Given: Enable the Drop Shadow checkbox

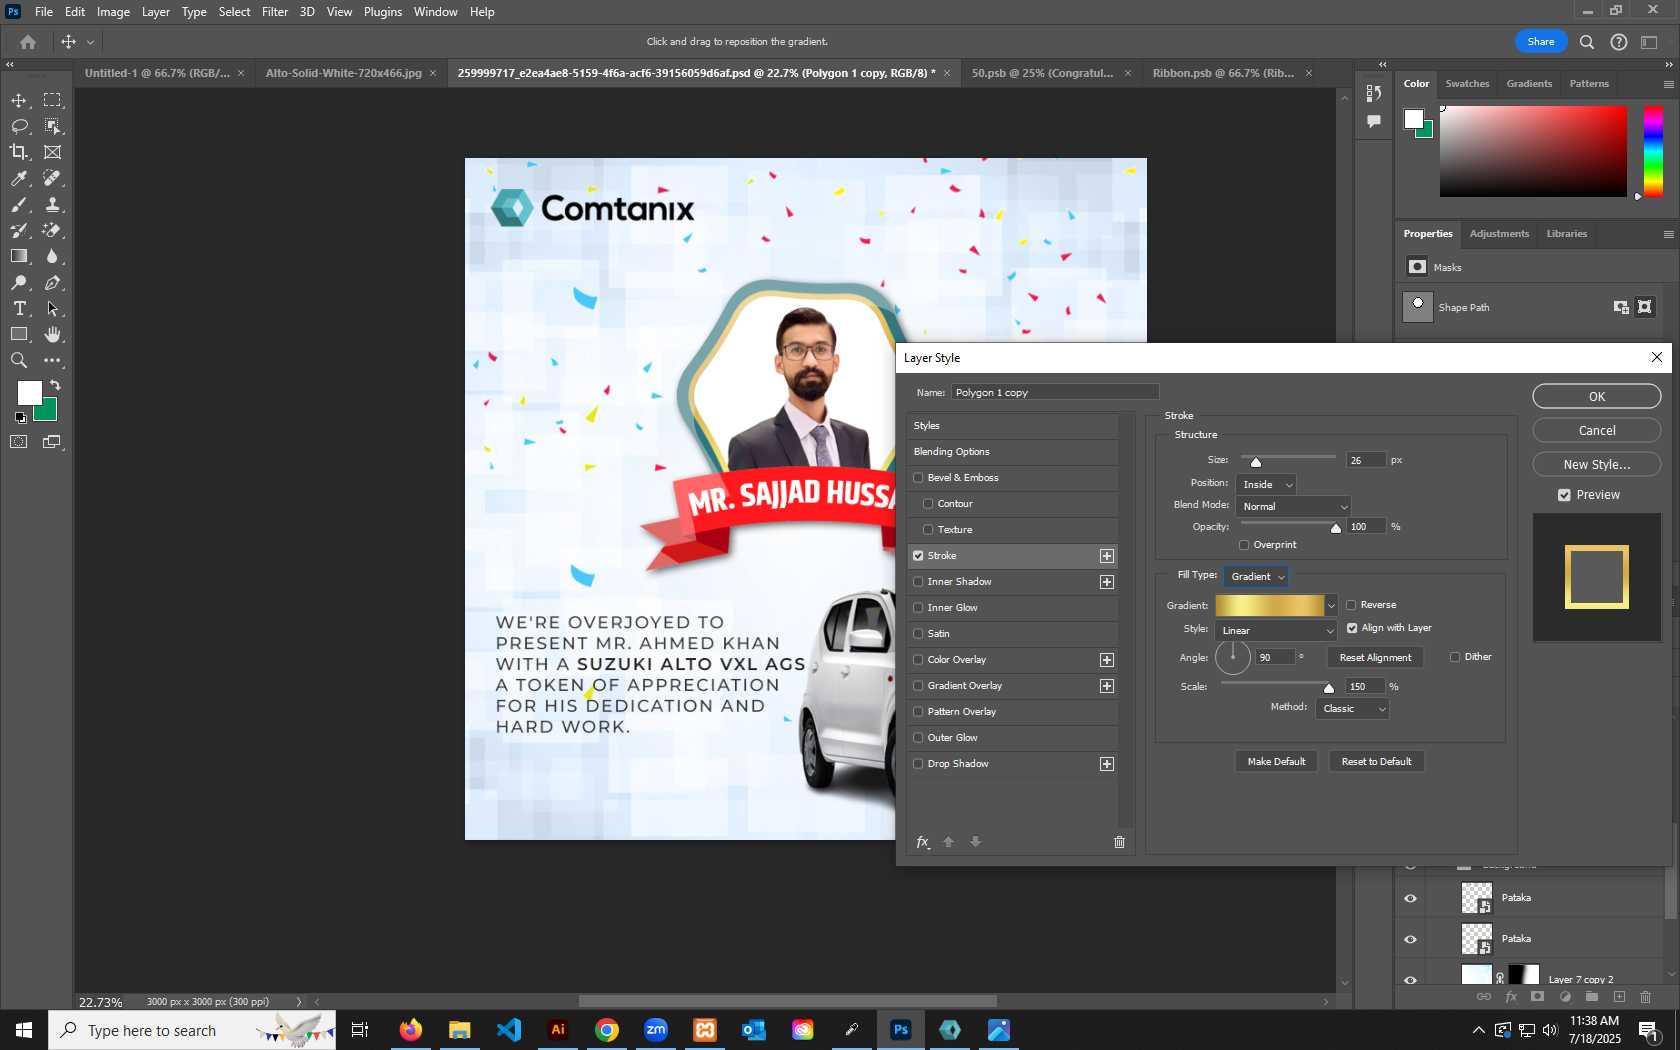Looking at the screenshot, I should 918,764.
